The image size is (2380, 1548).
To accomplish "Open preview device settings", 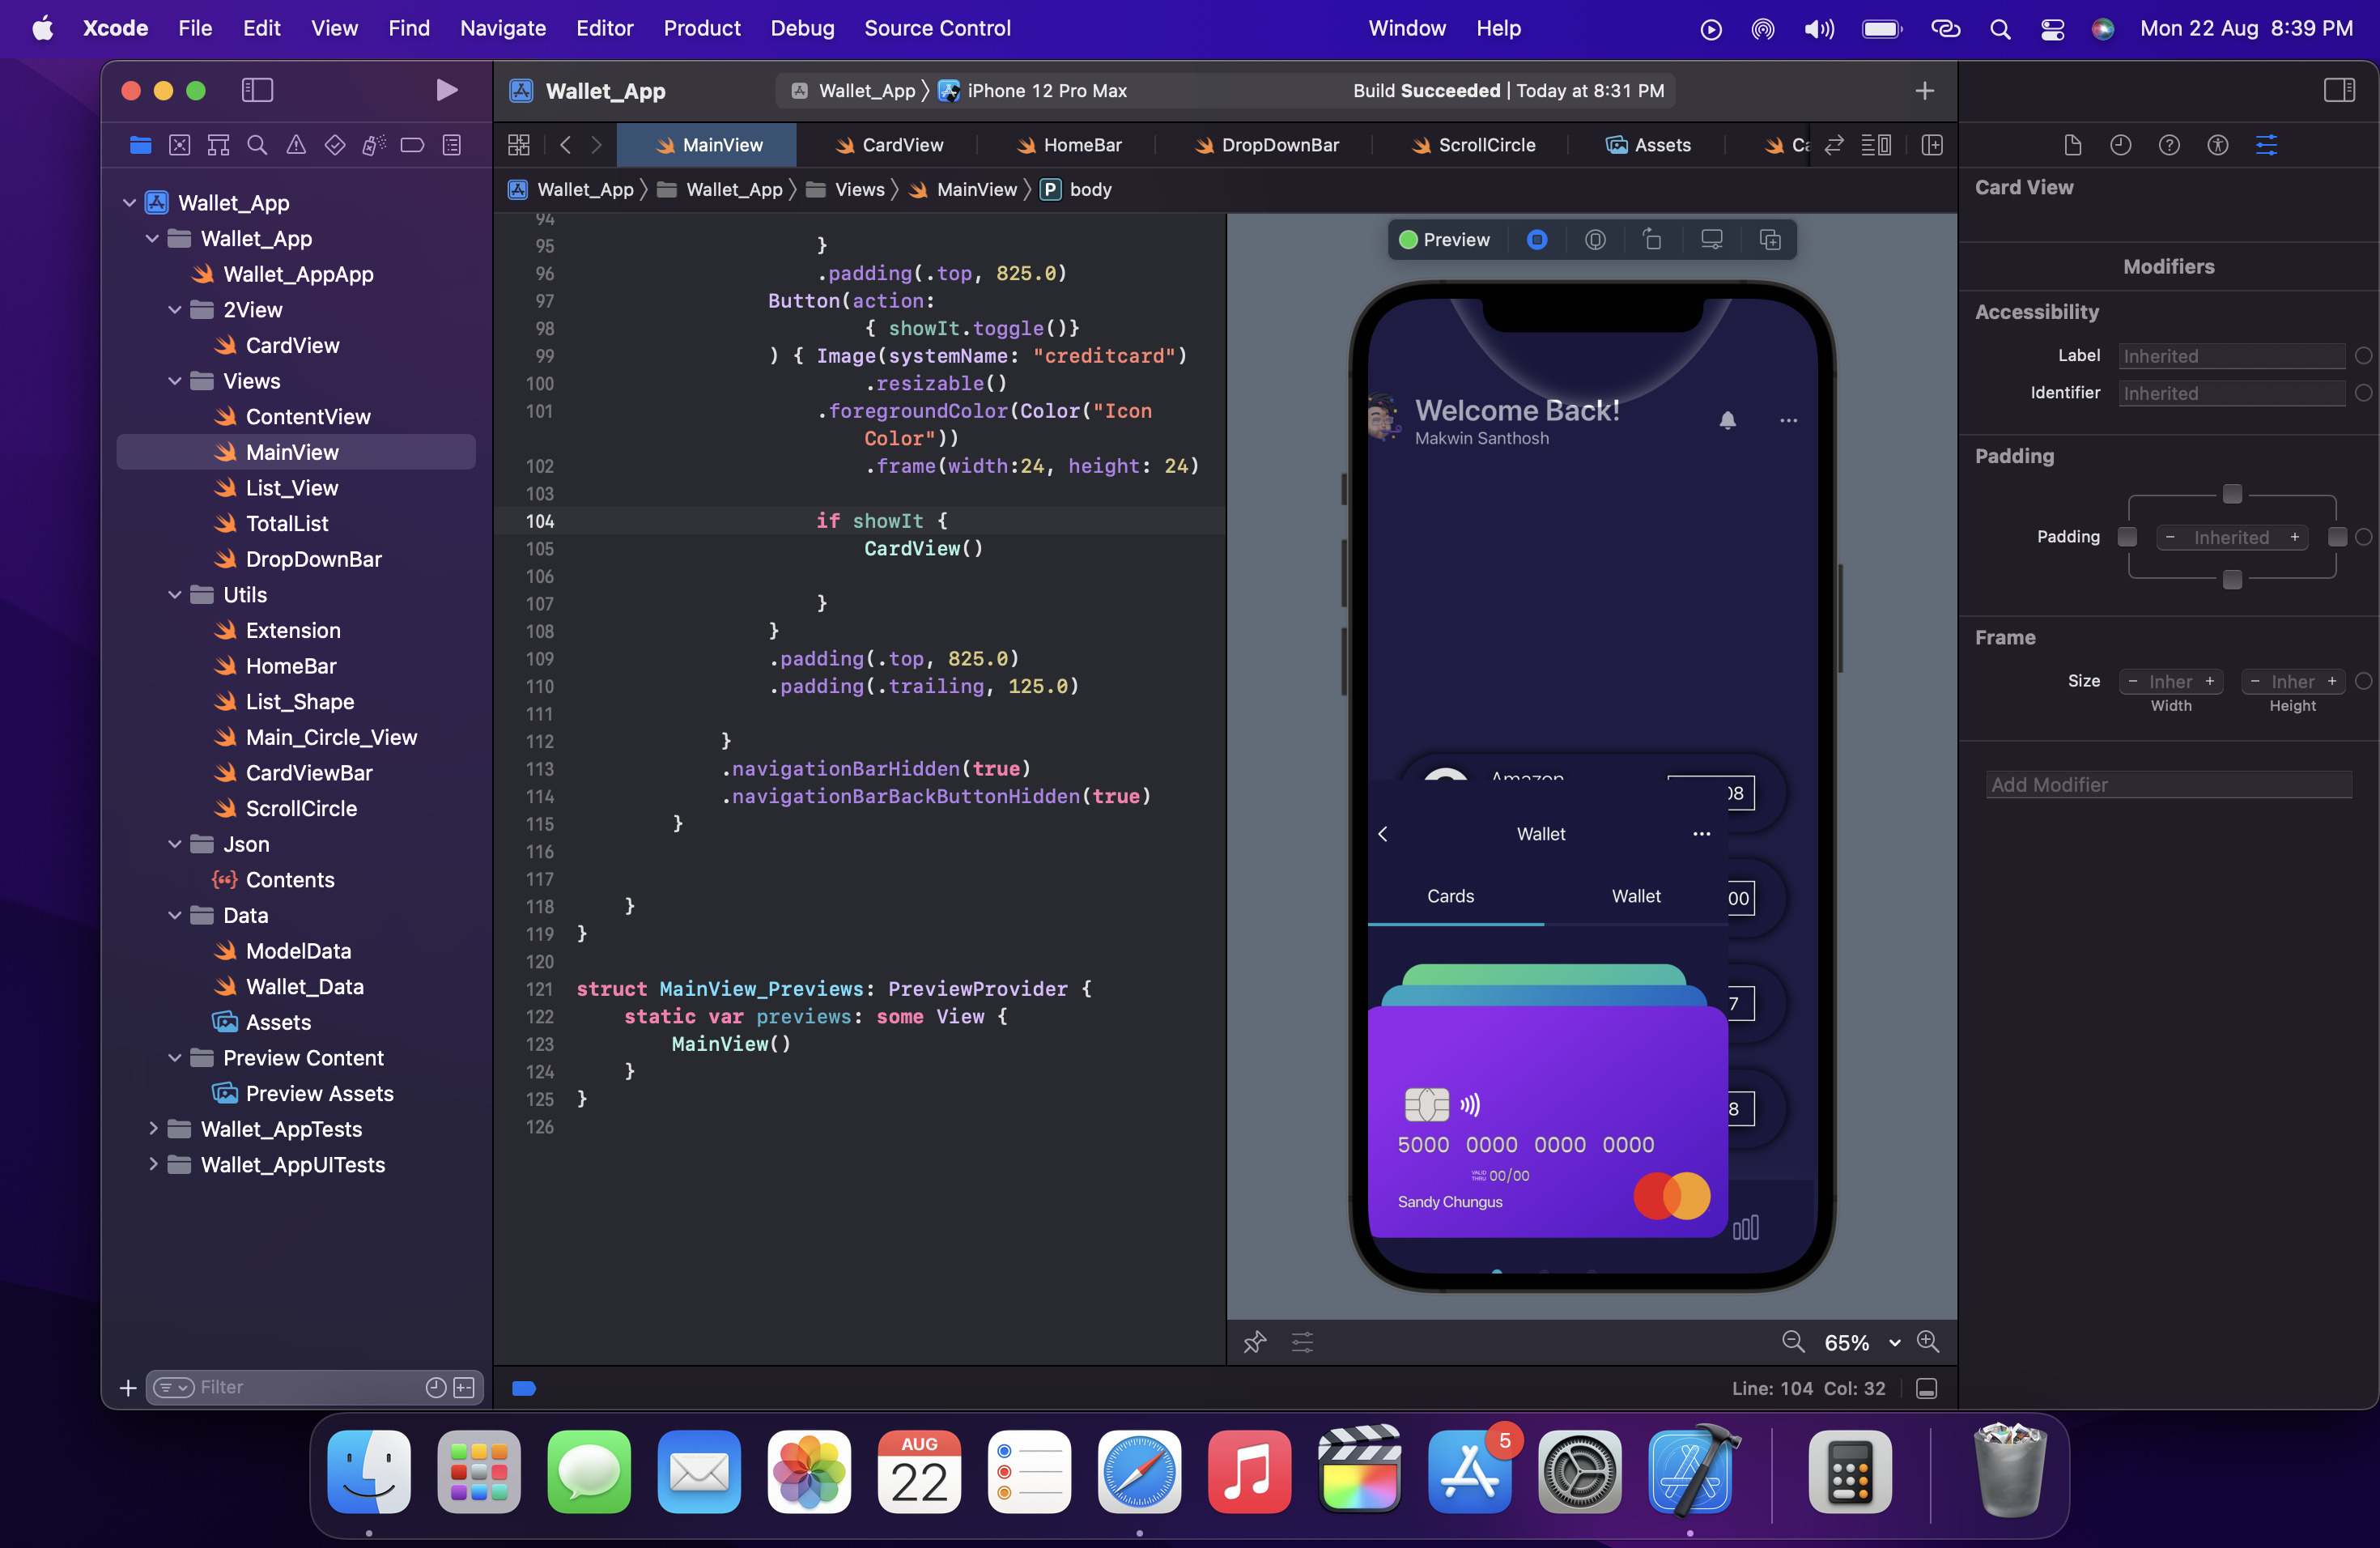I will point(1712,240).
